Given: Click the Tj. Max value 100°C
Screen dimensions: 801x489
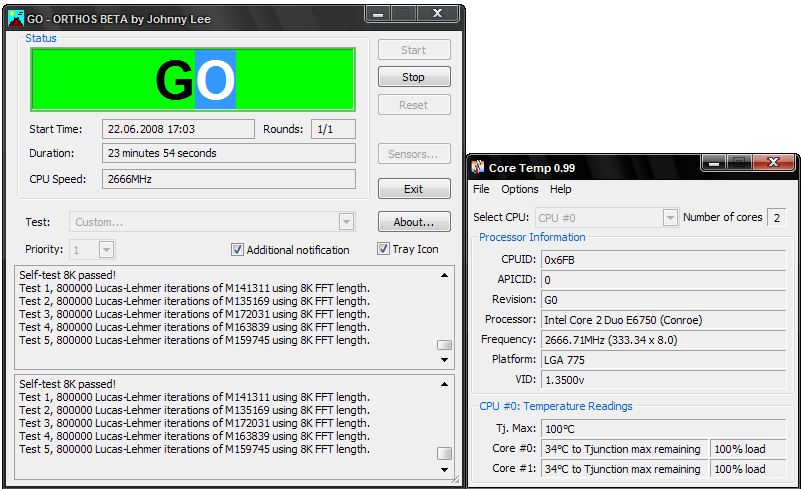Looking at the screenshot, I should (x=664, y=429).
